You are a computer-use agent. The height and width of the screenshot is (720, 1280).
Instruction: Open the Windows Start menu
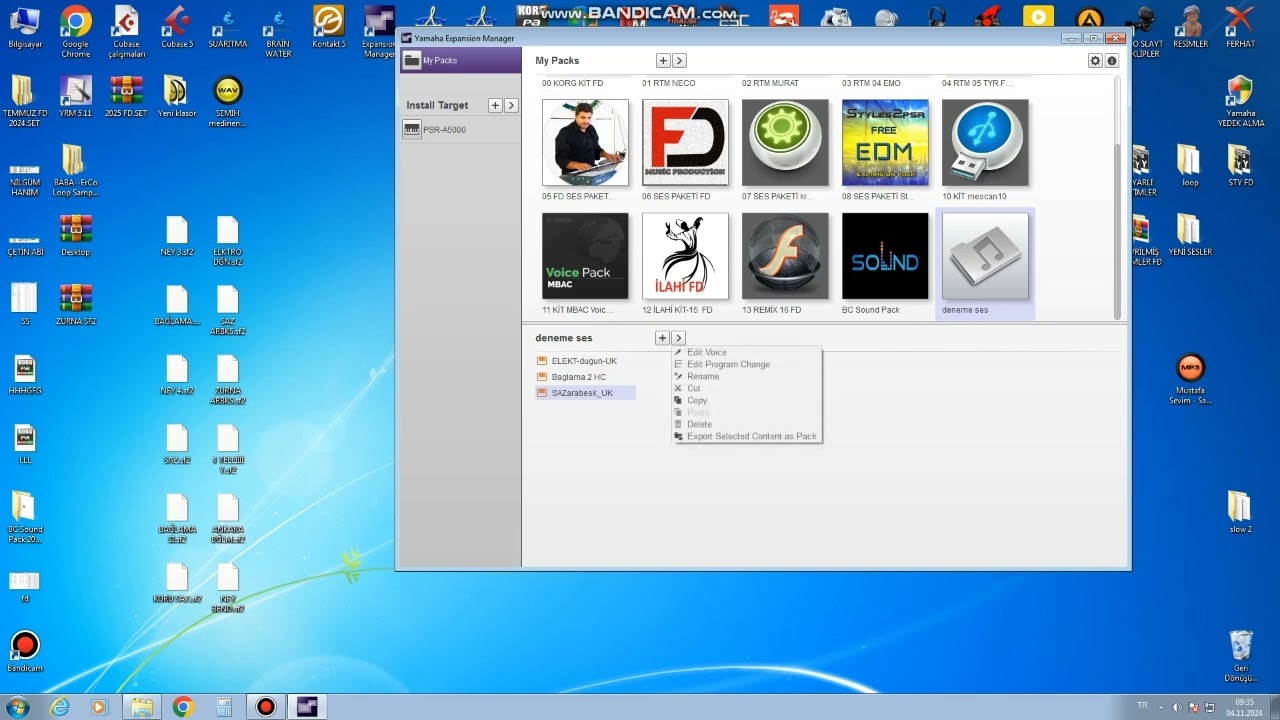point(18,707)
